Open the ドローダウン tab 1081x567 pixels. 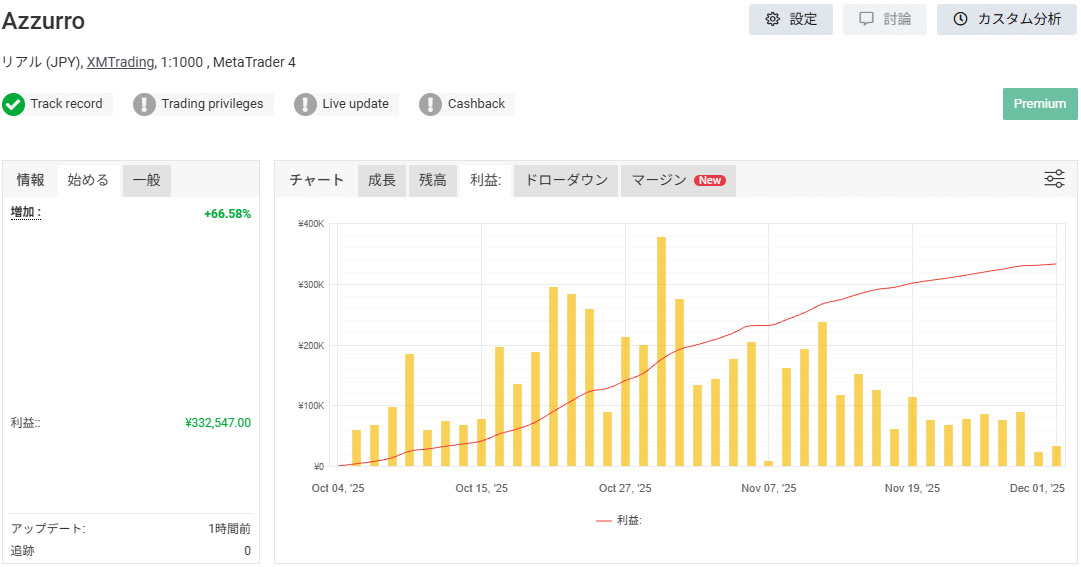tap(566, 180)
